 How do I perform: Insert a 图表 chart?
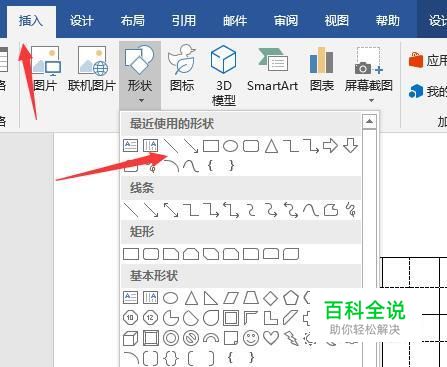pos(322,69)
